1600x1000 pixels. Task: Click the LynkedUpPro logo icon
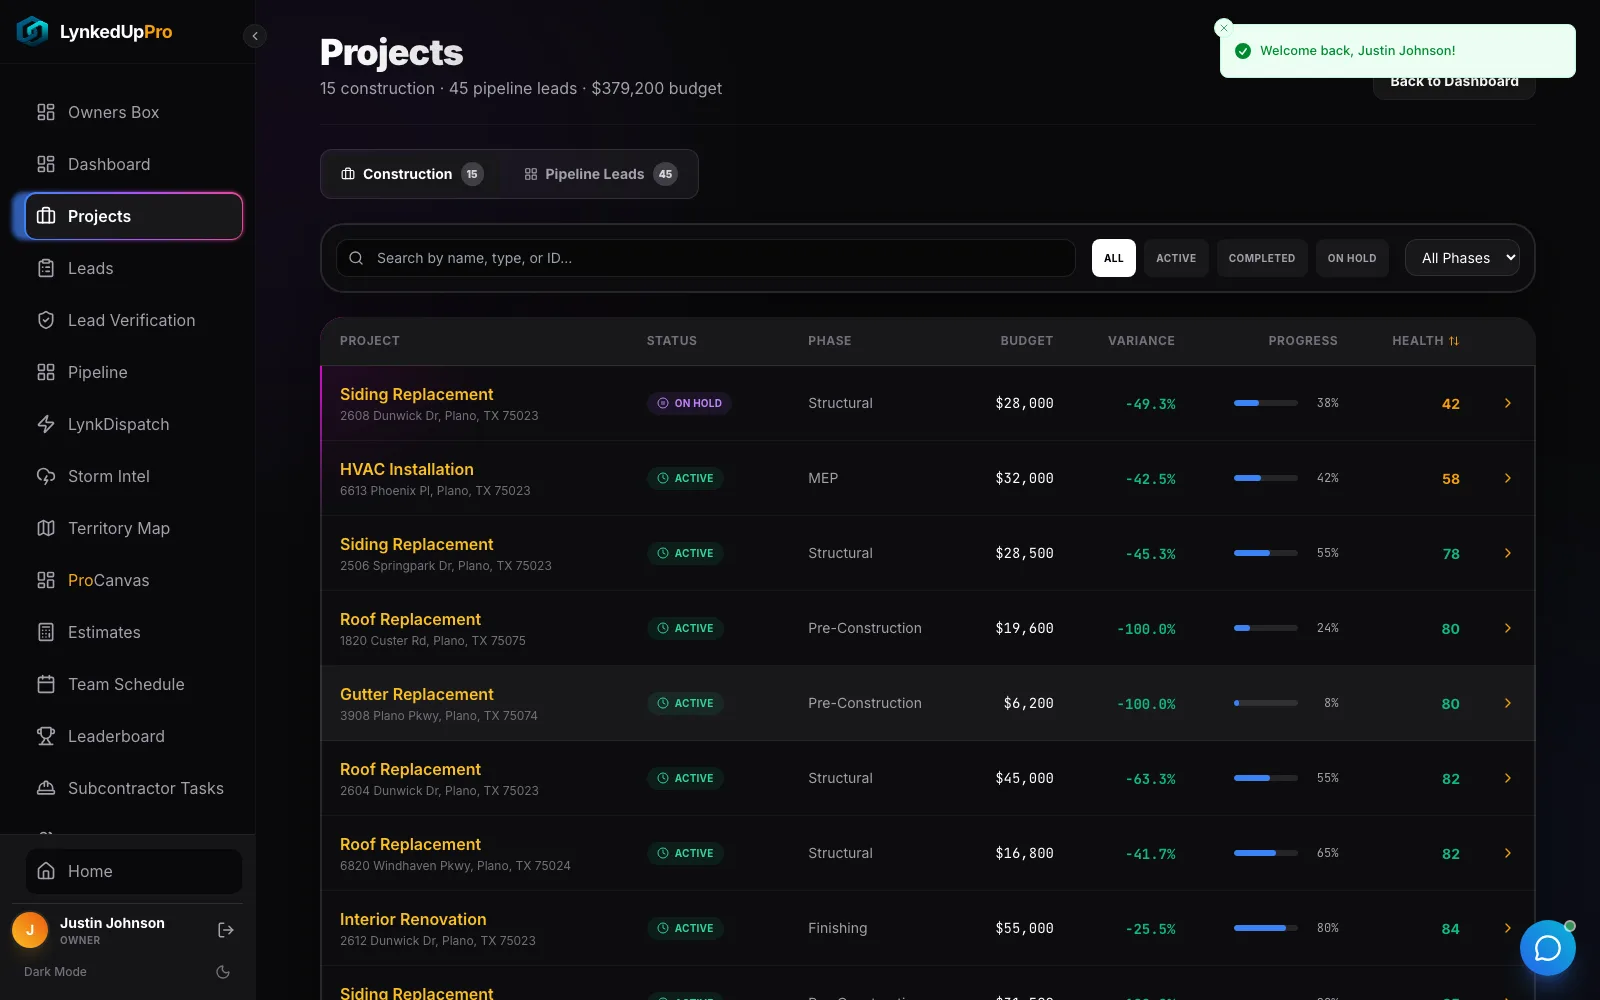coord(32,31)
